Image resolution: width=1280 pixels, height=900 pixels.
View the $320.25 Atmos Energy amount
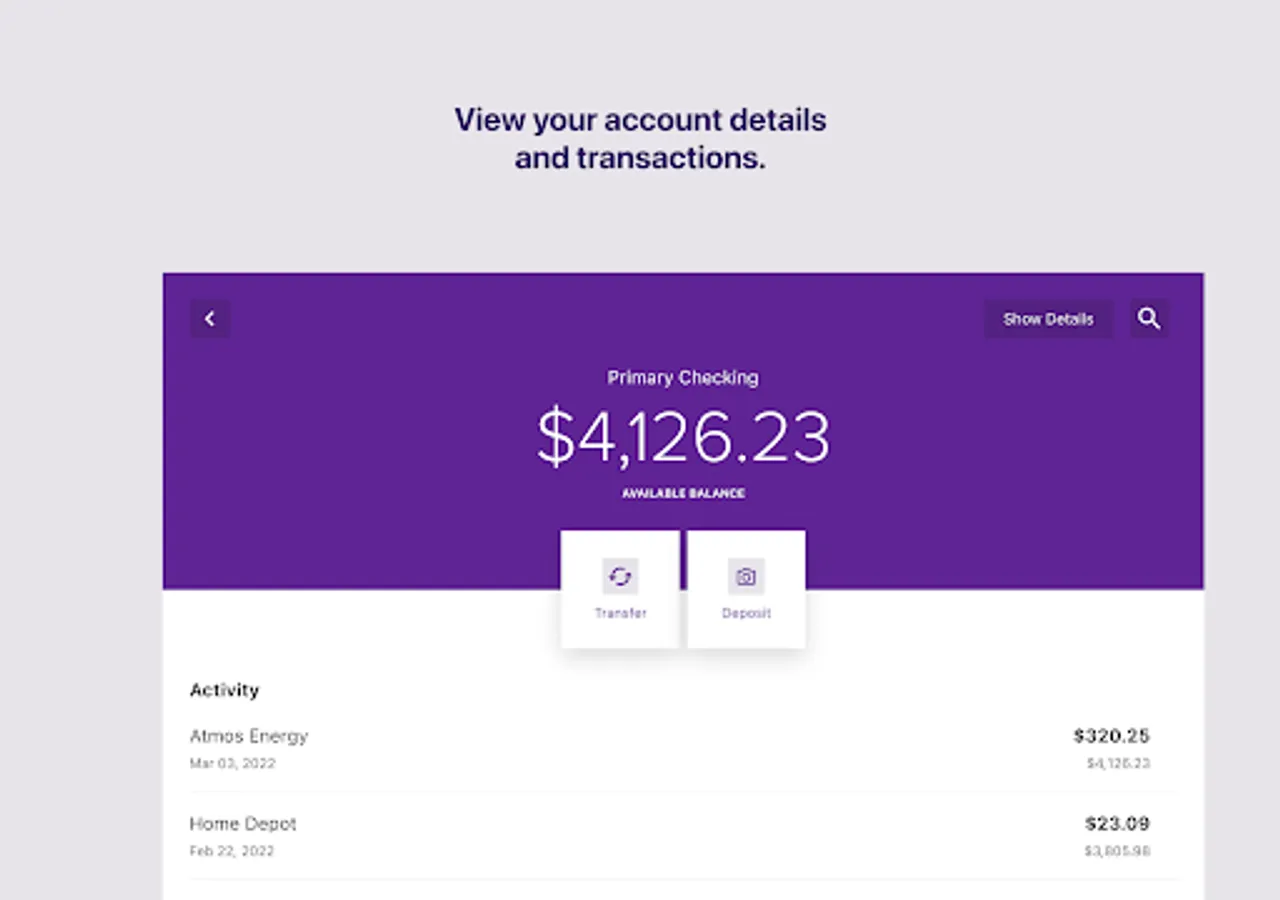[1111, 736]
